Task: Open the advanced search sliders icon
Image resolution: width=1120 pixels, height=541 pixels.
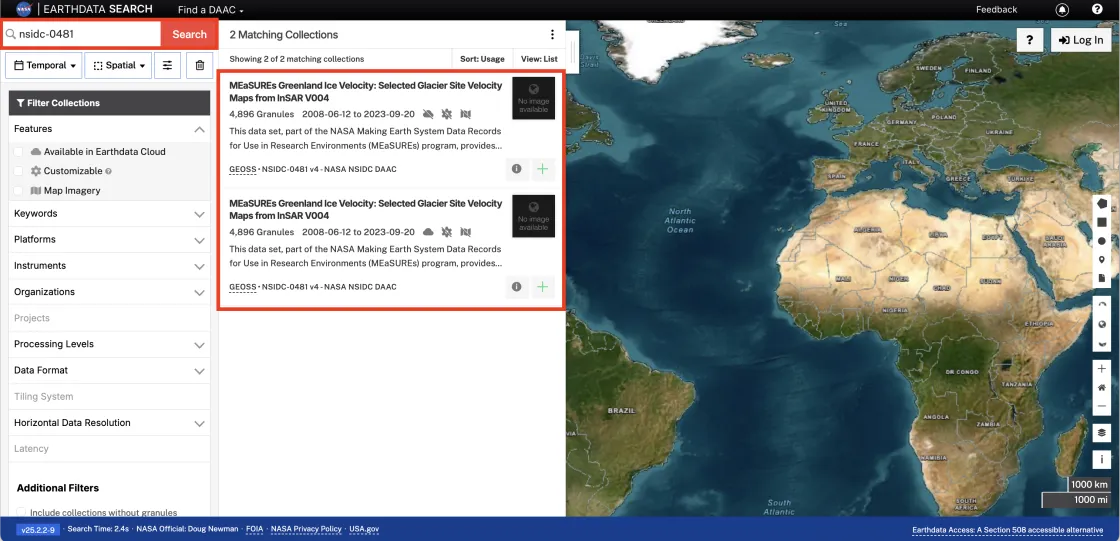Action: (x=167, y=66)
